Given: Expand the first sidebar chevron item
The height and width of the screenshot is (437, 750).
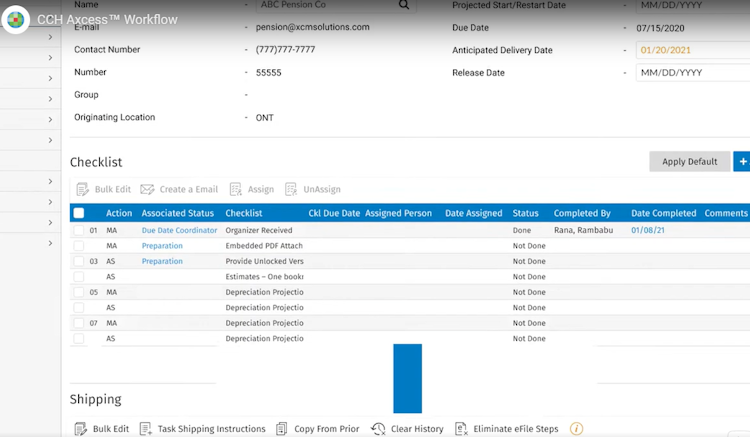Looking at the screenshot, I should 50,37.
